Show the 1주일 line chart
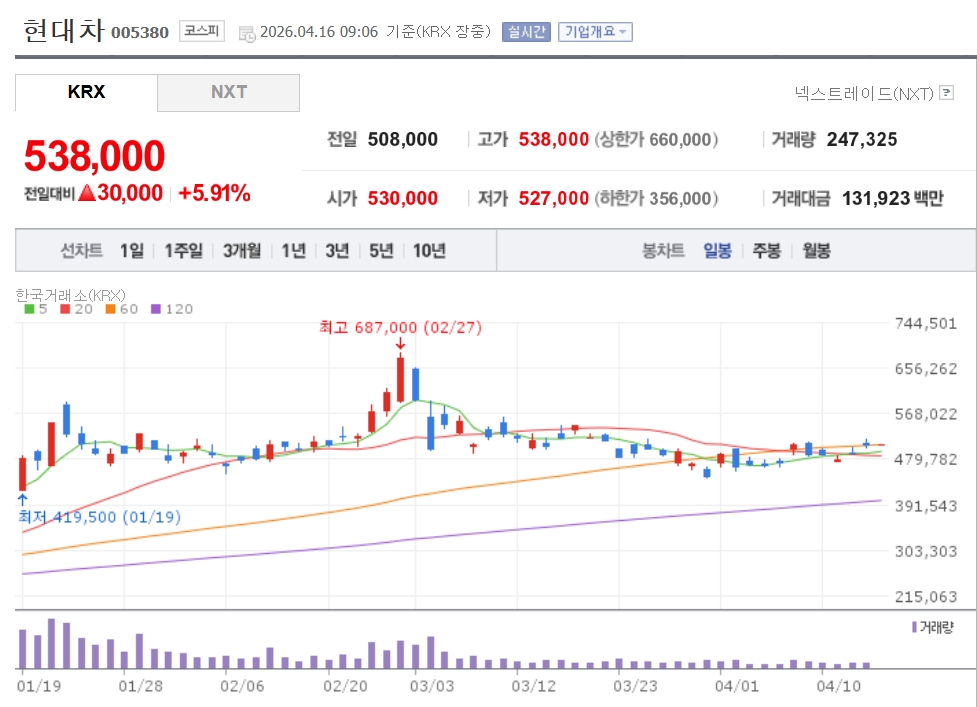 point(183,250)
